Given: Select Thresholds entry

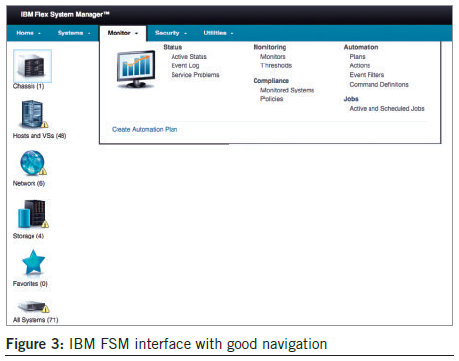Looking at the screenshot, I should 276,66.
